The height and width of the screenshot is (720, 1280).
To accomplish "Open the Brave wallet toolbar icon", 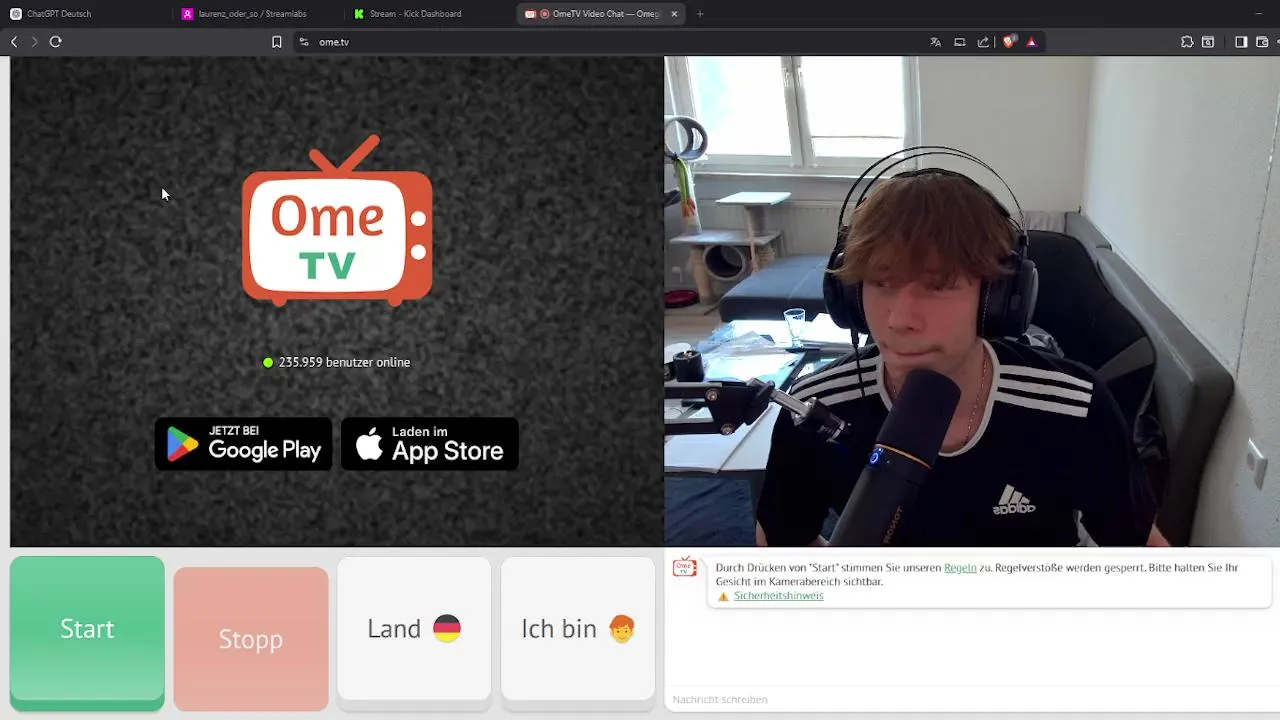I will click(x=1262, y=42).
